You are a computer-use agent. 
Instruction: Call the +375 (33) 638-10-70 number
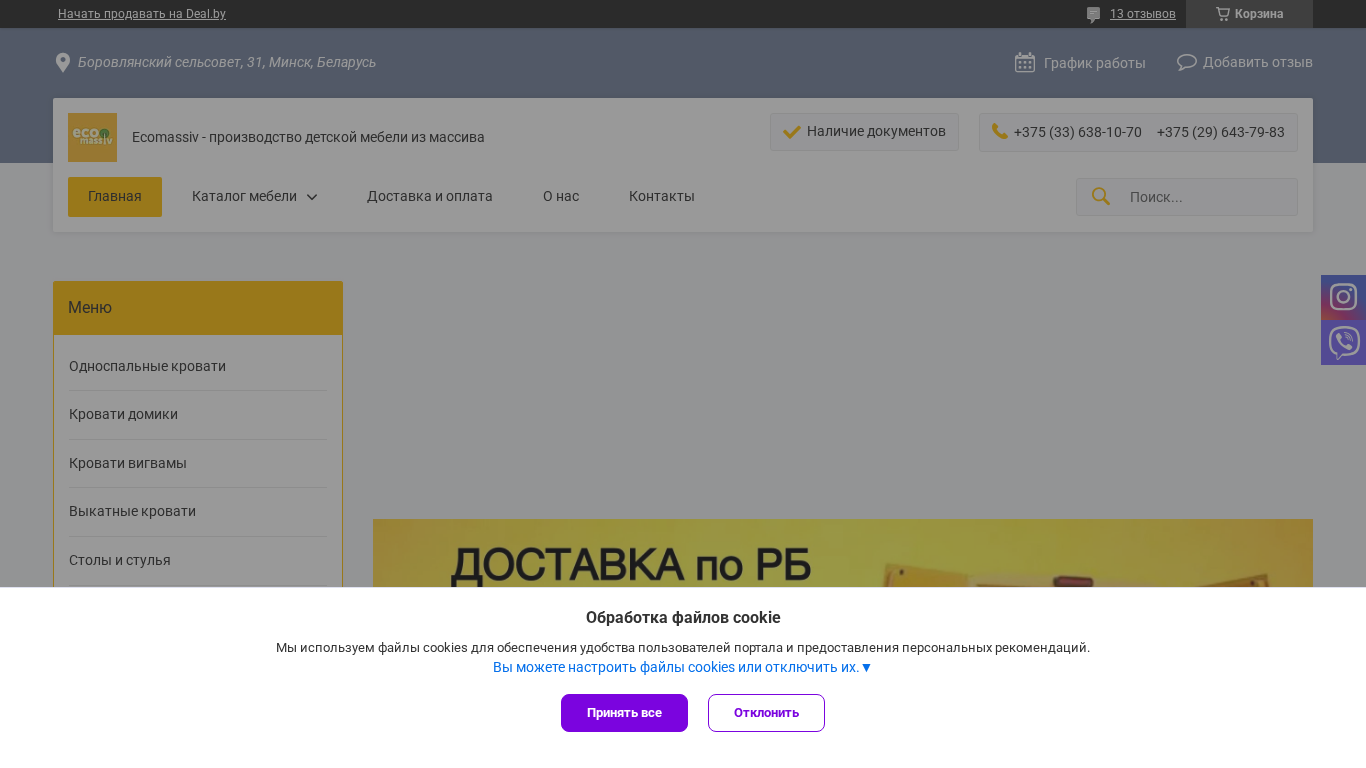(x=1078, y=132)
